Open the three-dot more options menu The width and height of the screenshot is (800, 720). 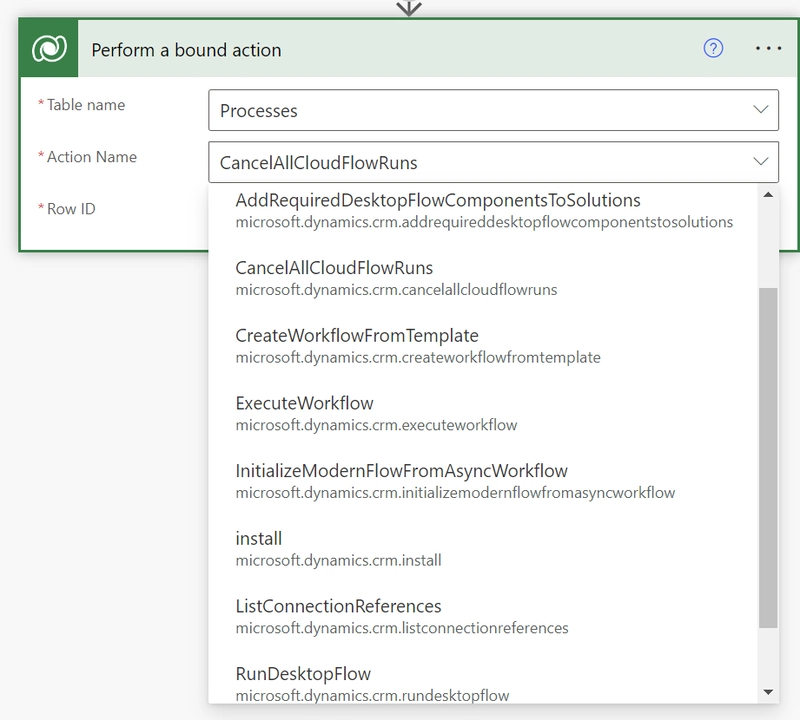[x=768, y=49]
